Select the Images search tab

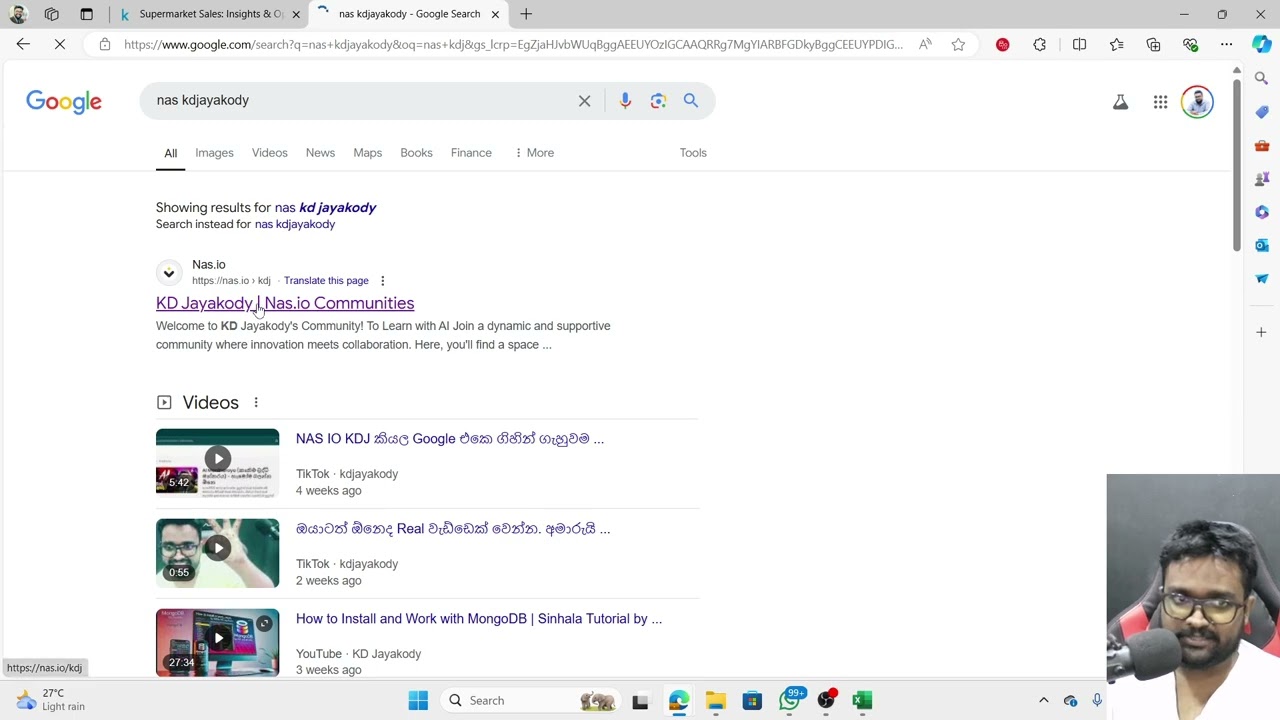(x=214, y=153)
